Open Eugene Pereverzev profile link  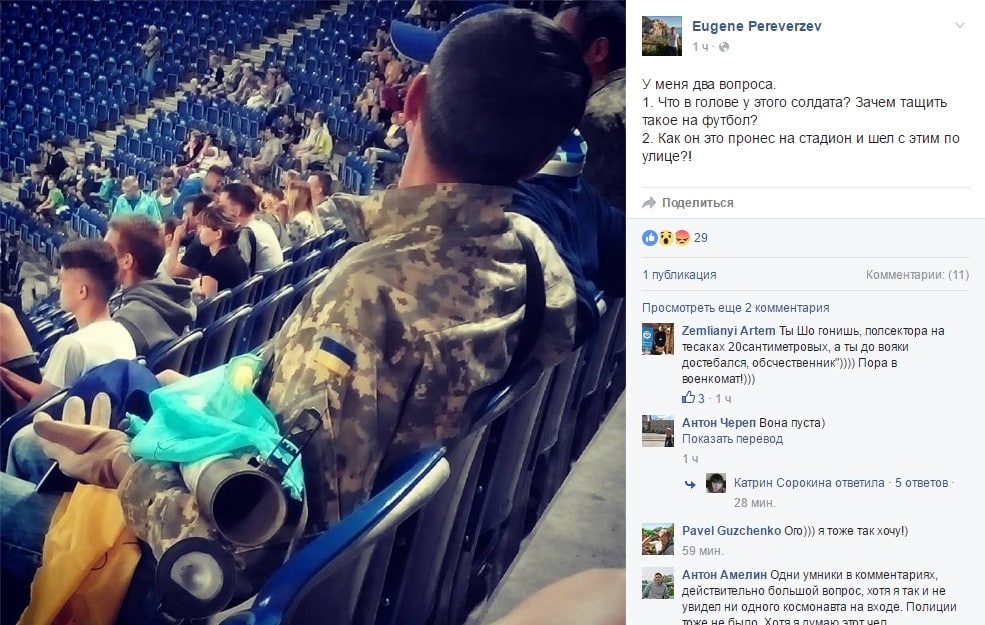click(x=756, y=26)
